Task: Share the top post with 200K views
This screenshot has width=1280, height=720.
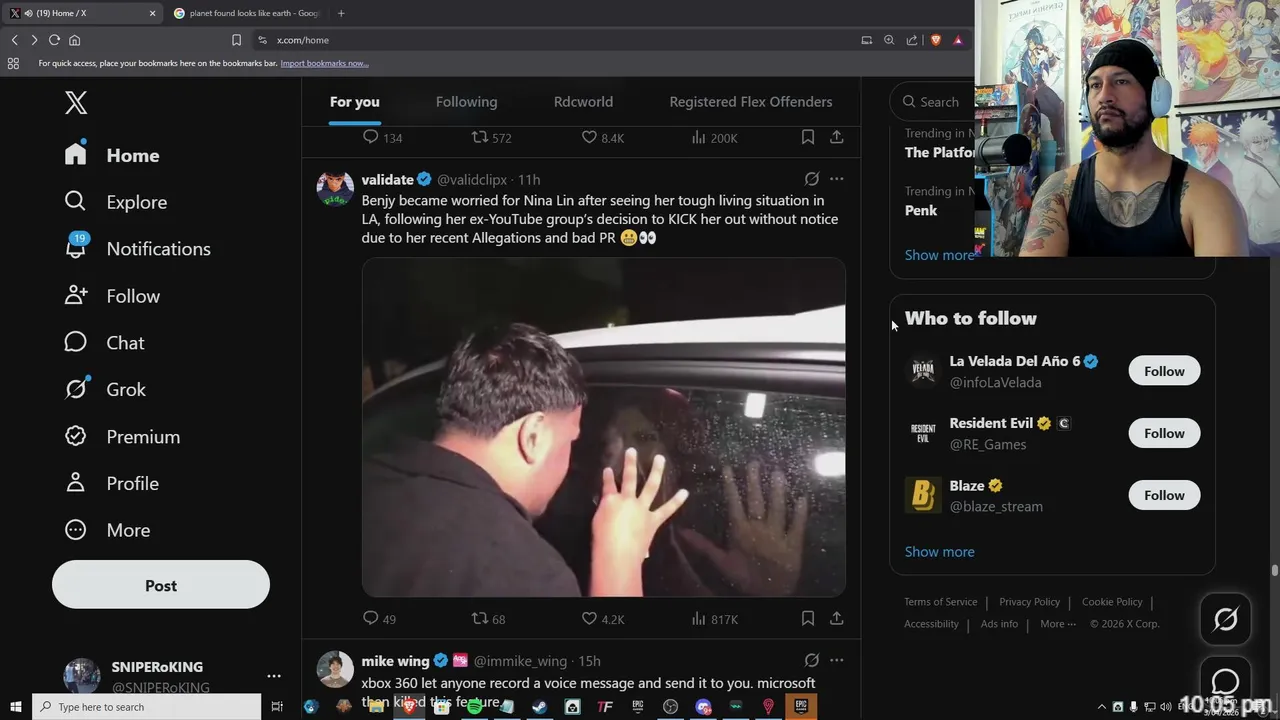Action: pyautogui.click(x=836, y=137)
